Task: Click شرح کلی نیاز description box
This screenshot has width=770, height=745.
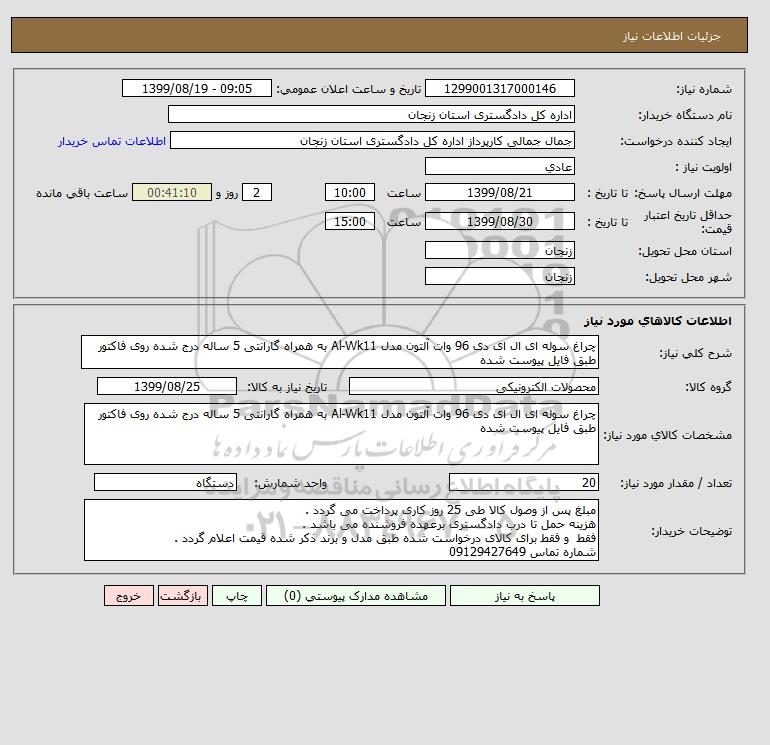Action: click(340, 352)
